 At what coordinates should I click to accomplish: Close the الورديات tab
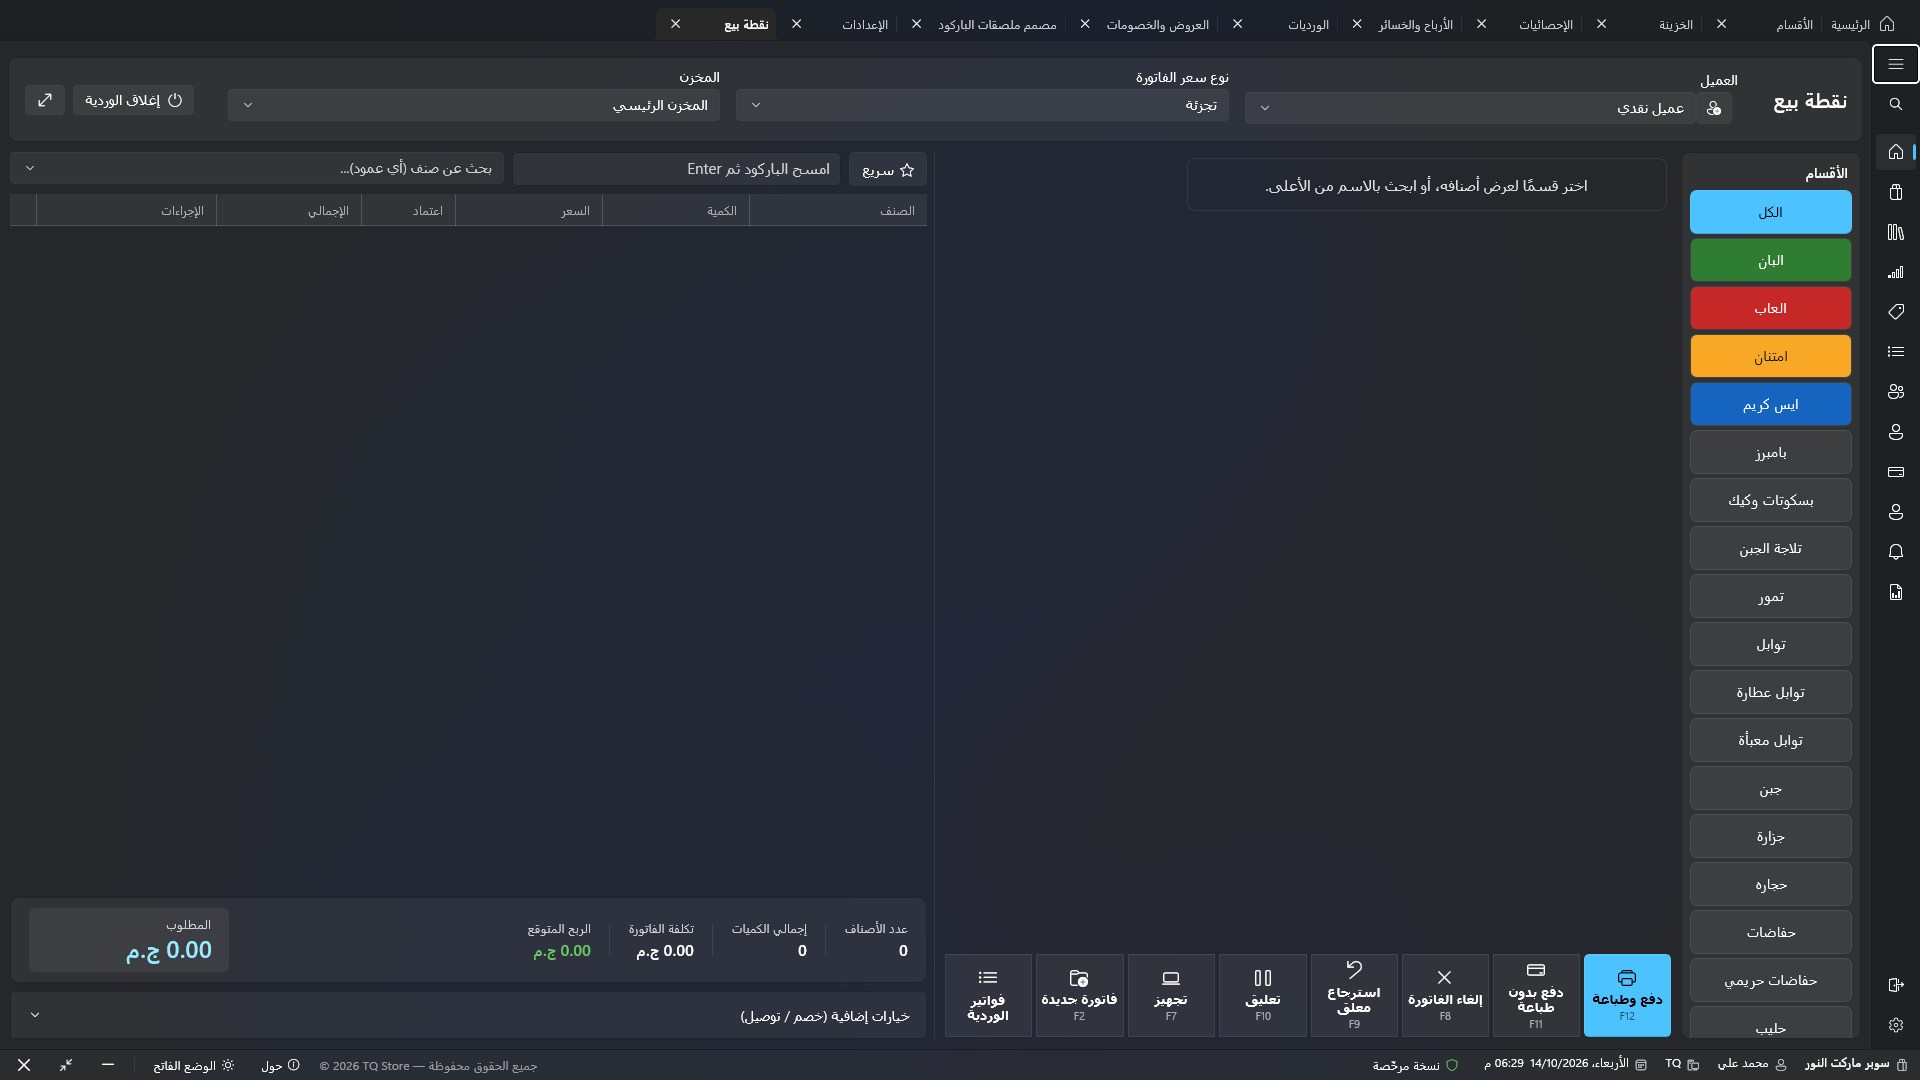pos(1237,24)
